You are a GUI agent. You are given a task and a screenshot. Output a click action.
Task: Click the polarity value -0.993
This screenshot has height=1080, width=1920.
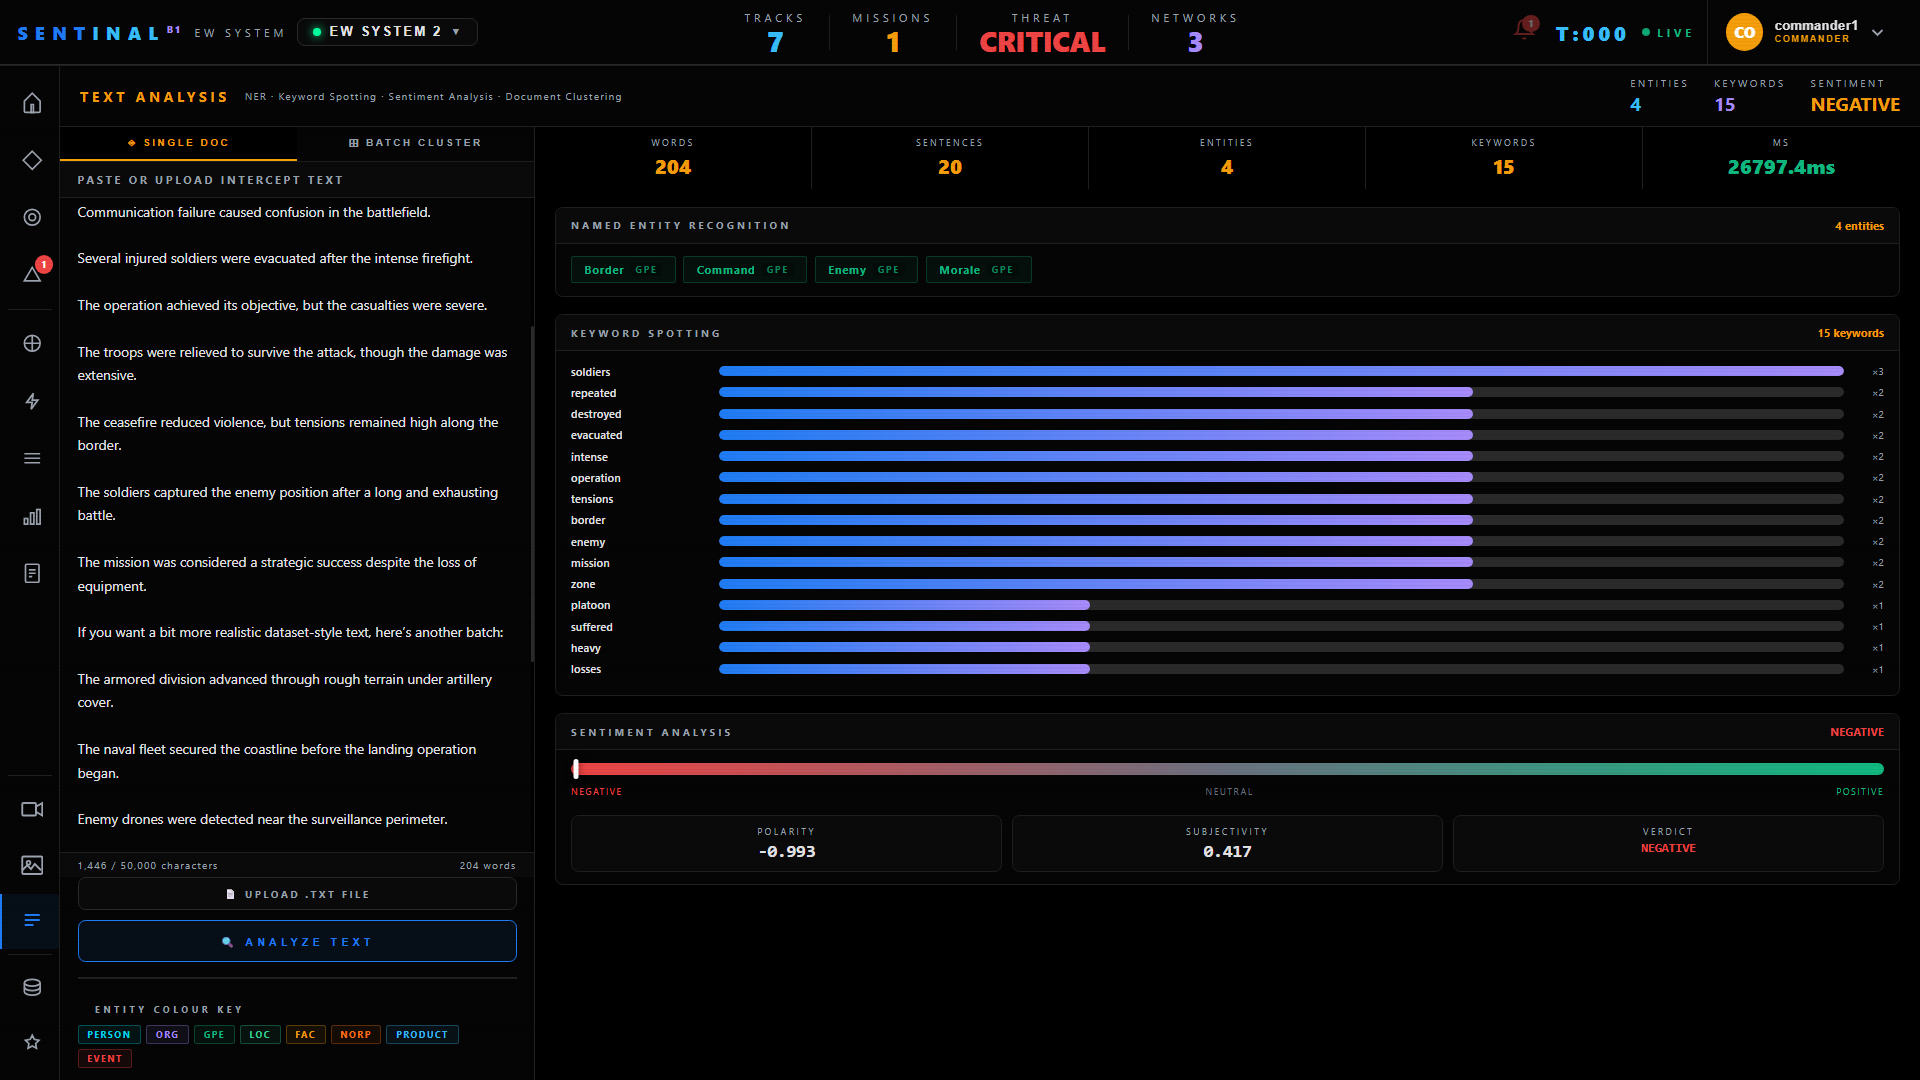coord(787,852)
